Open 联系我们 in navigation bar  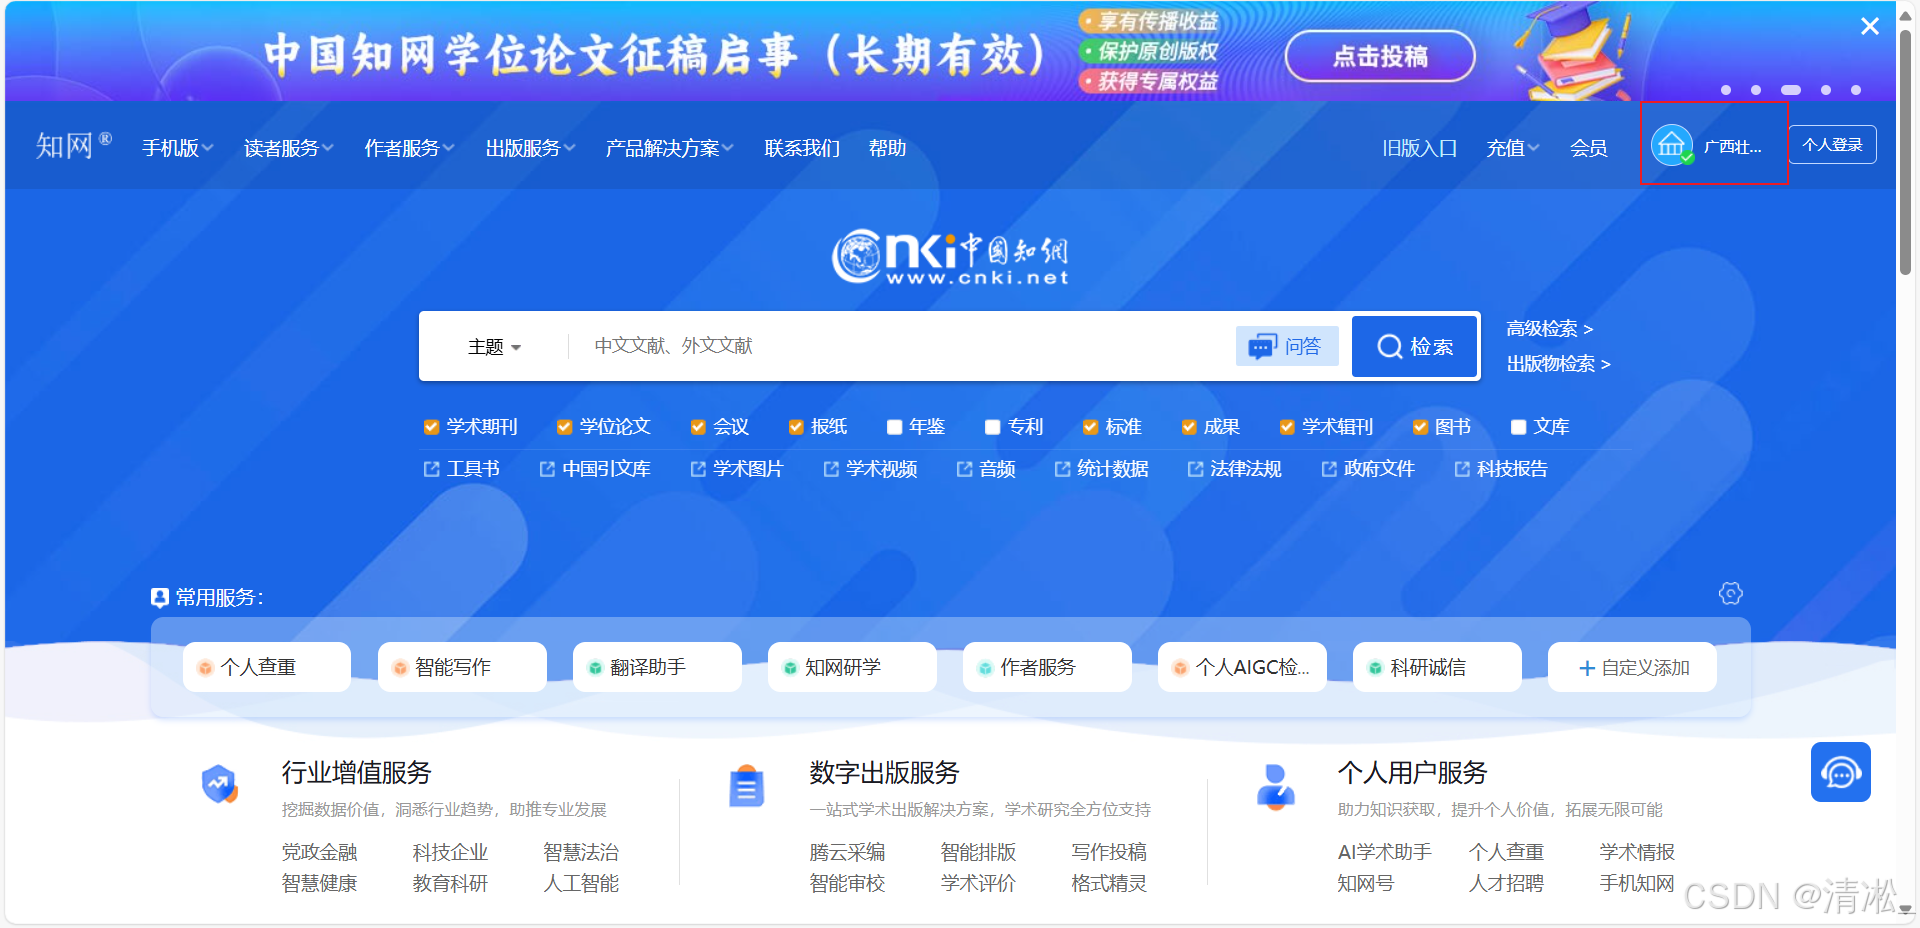[x=802, y=148]
